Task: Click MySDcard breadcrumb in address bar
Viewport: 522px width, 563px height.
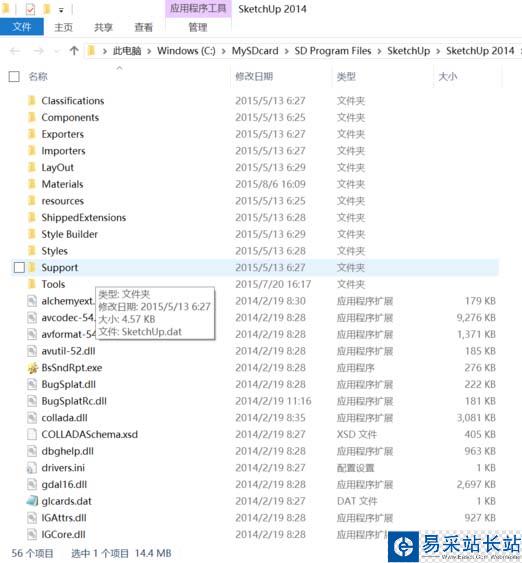Action: pyautogui.click(x=255, y=51)
